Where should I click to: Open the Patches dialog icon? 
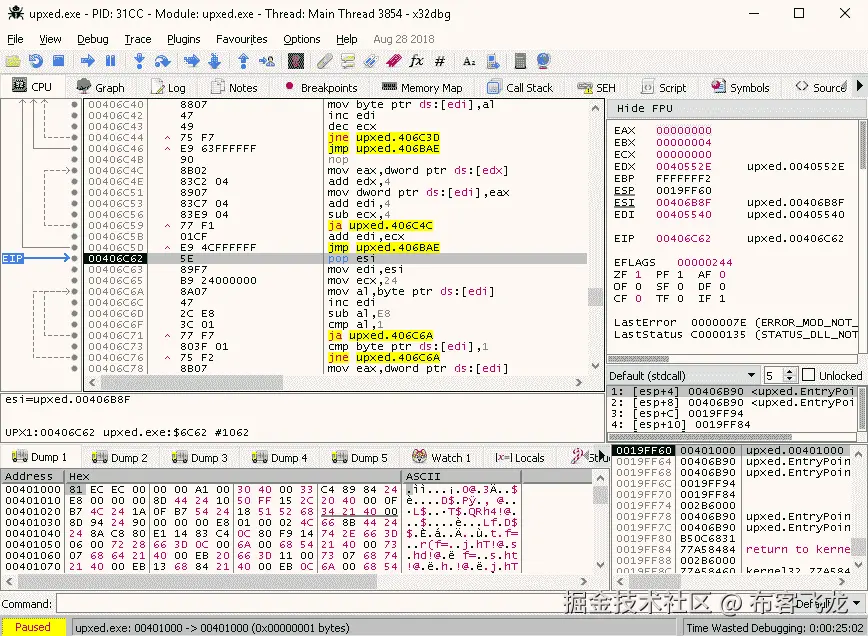(324, 61)
